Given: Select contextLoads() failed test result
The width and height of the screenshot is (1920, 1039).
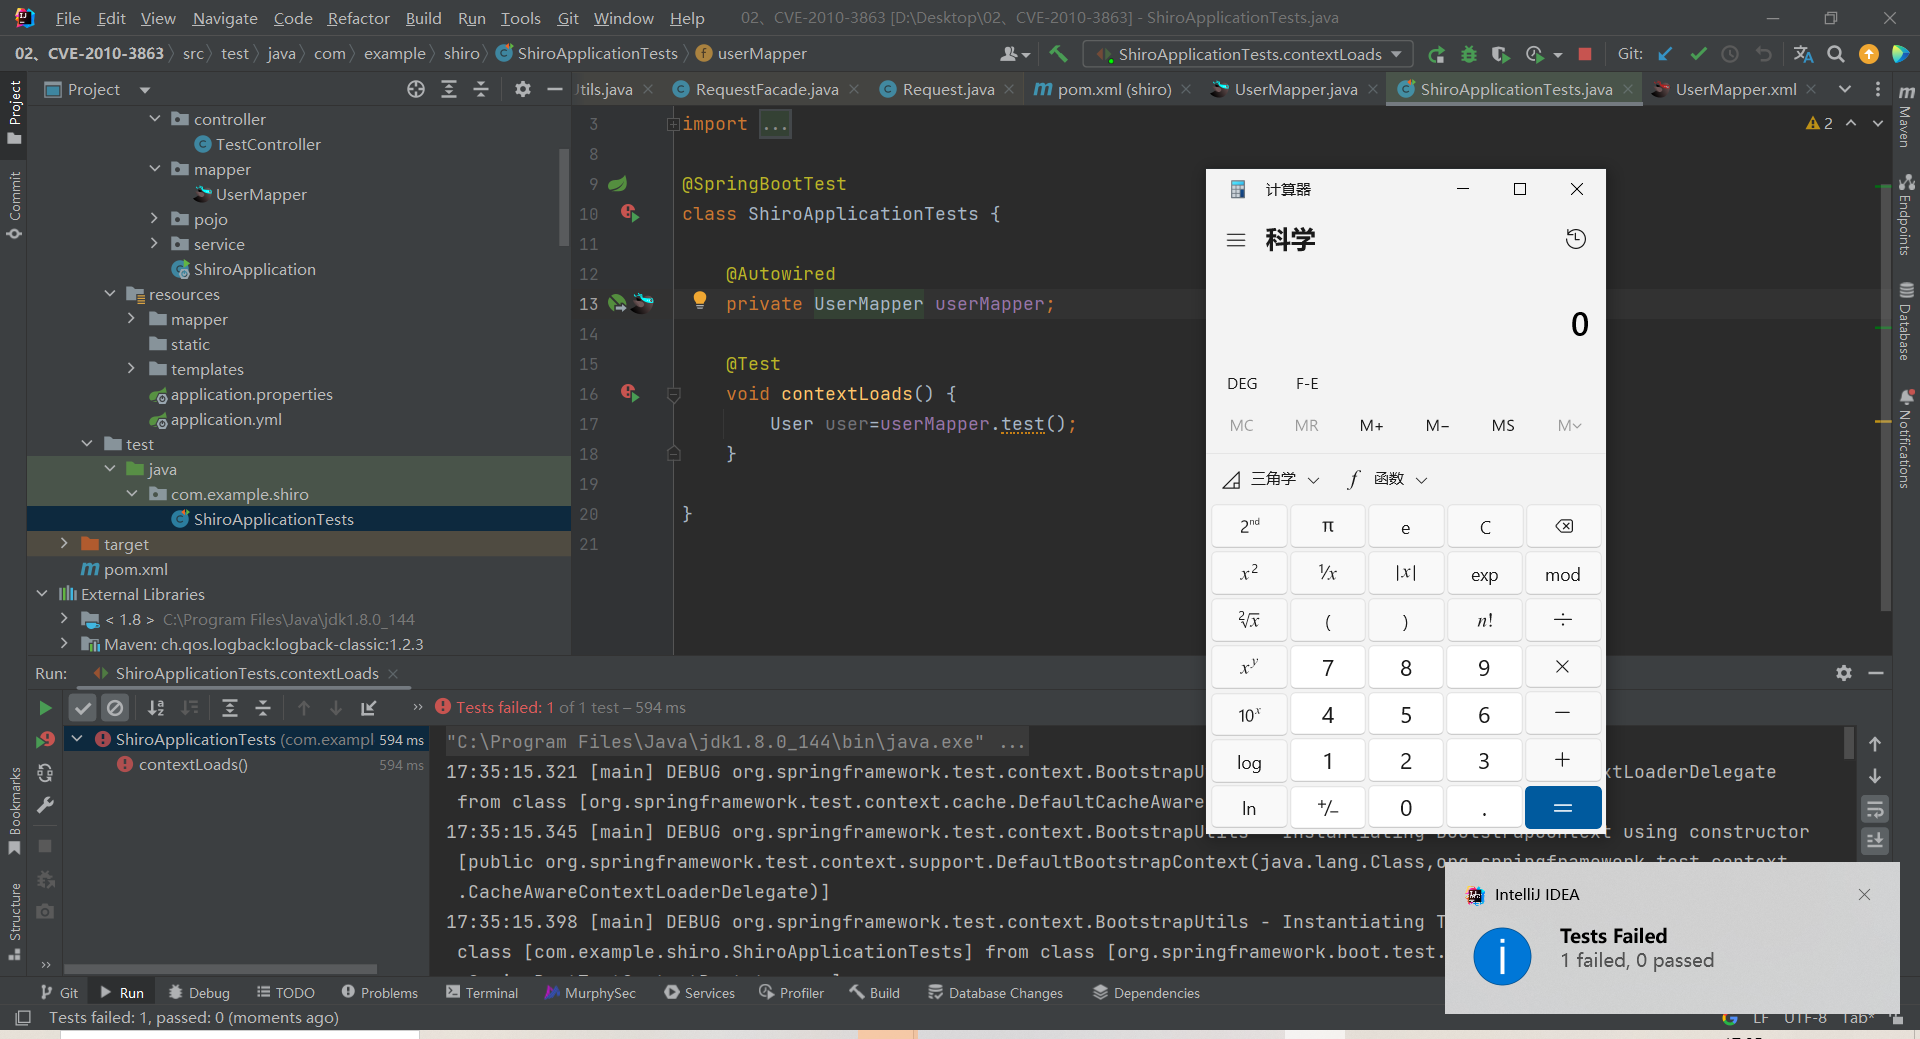Looking at the screenshot, I should point(193,765).
